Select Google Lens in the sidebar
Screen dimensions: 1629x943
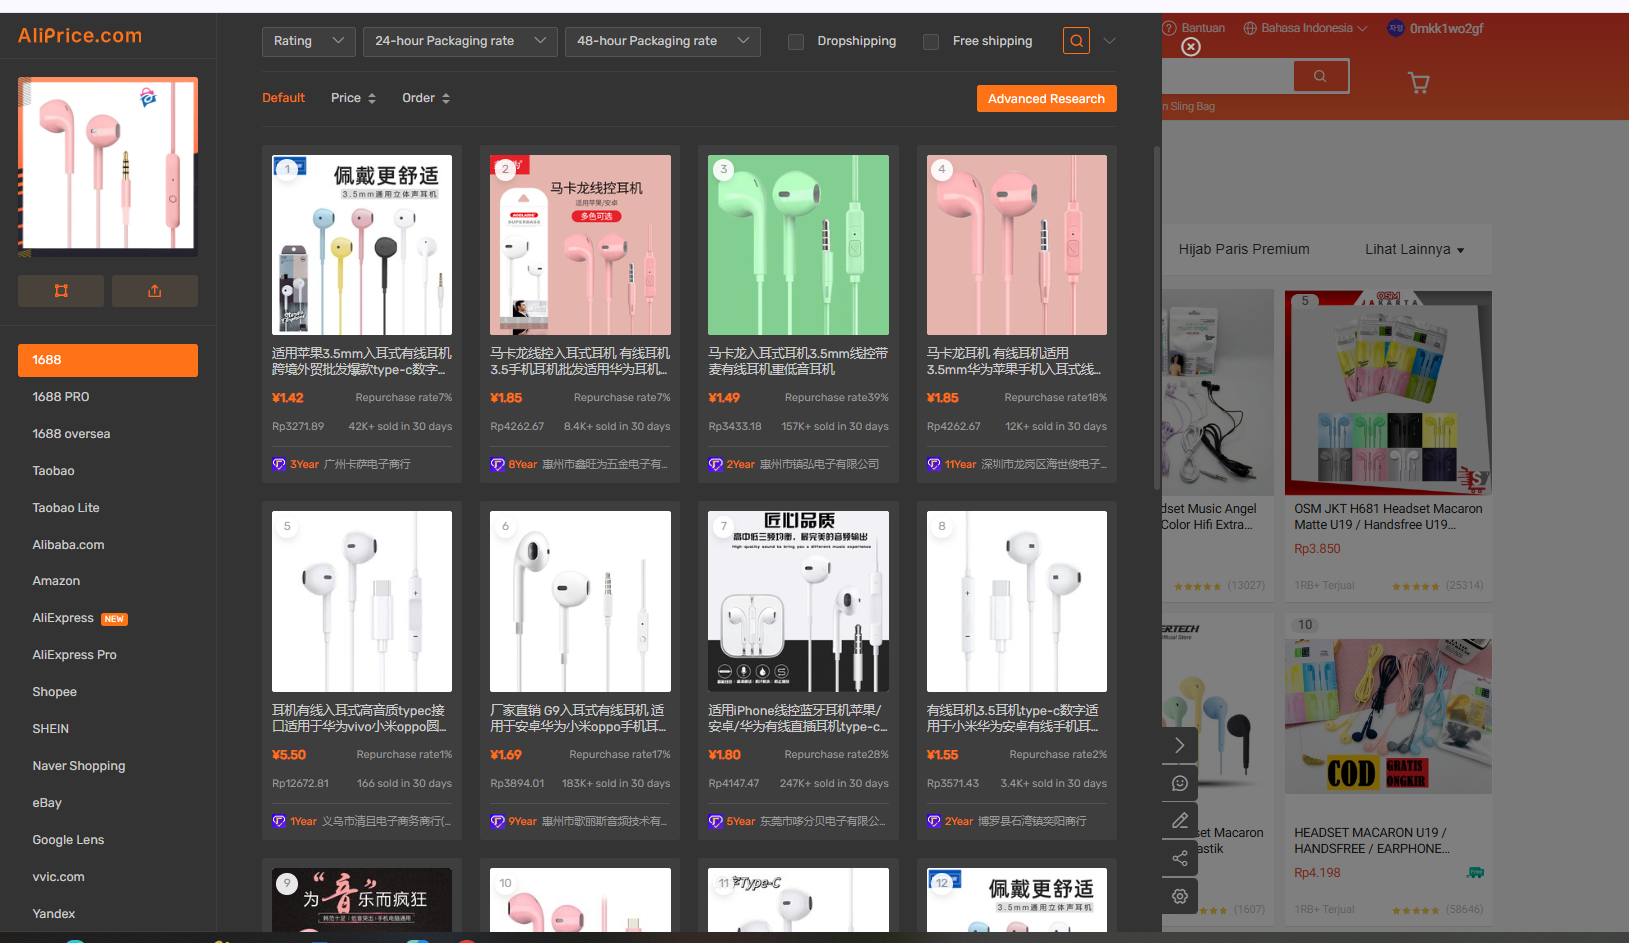(68, 840)
